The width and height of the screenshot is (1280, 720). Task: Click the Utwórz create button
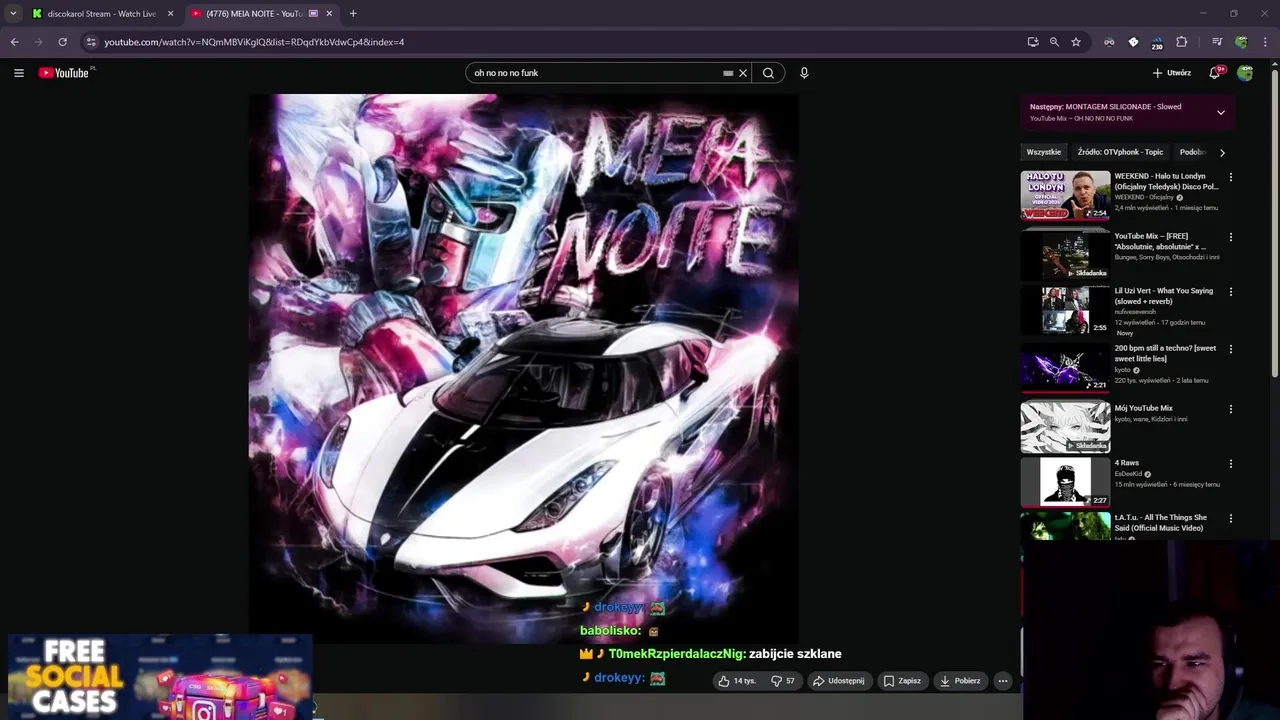click(x=1171, y=73)
